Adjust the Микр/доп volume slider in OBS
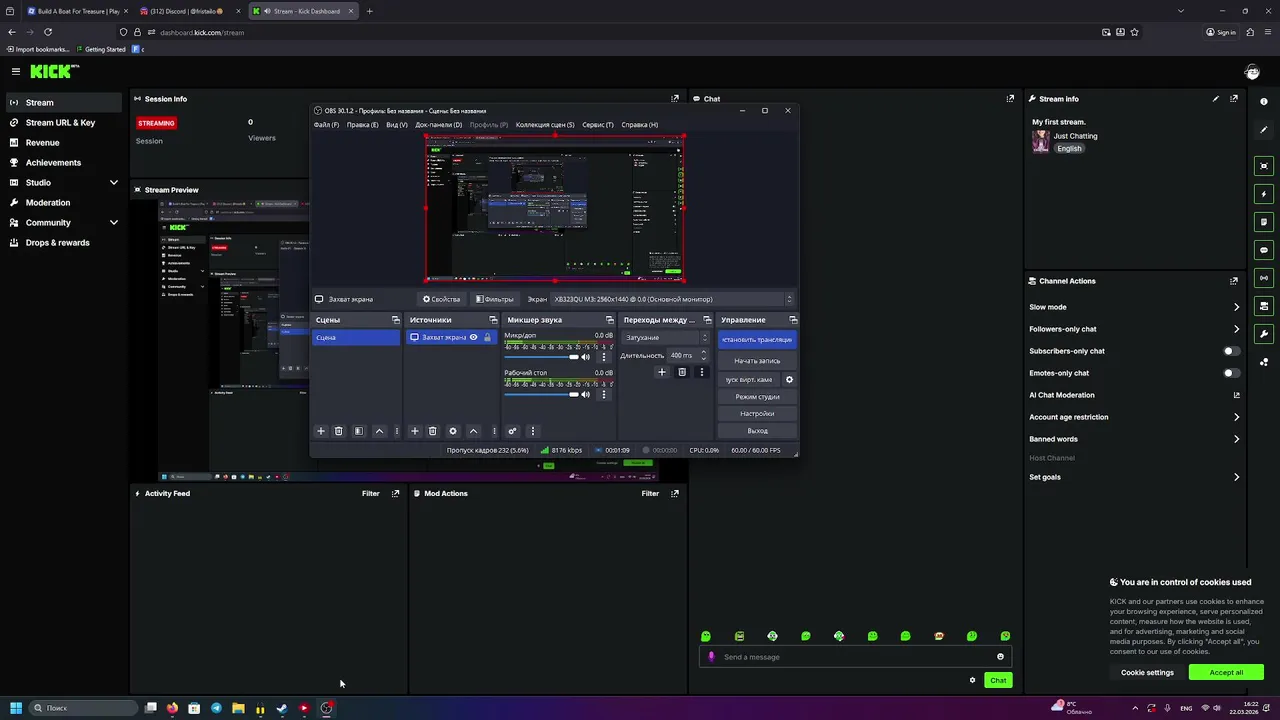This screenshot has width=1280, height=720. coord(541,357)
